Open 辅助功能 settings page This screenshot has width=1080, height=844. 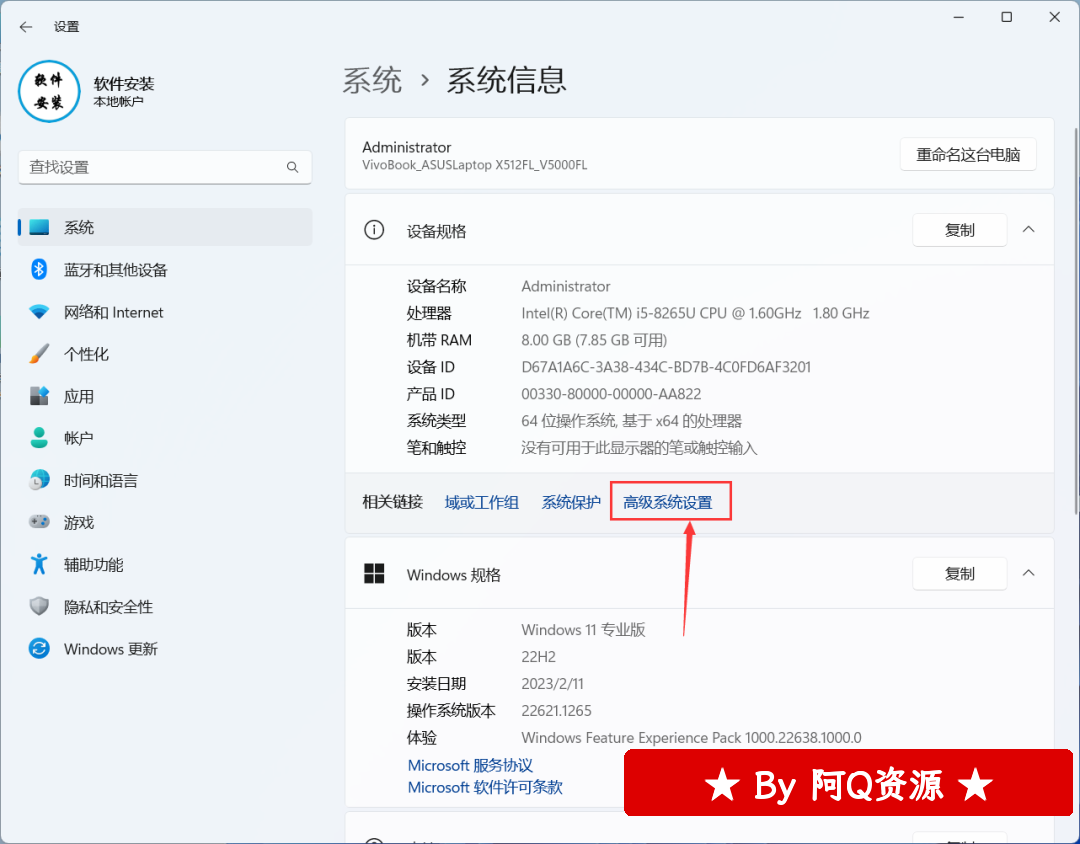click(165, 564)
